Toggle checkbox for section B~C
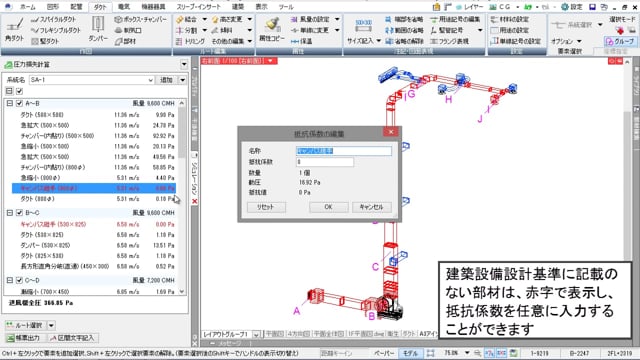 point(19,213)
